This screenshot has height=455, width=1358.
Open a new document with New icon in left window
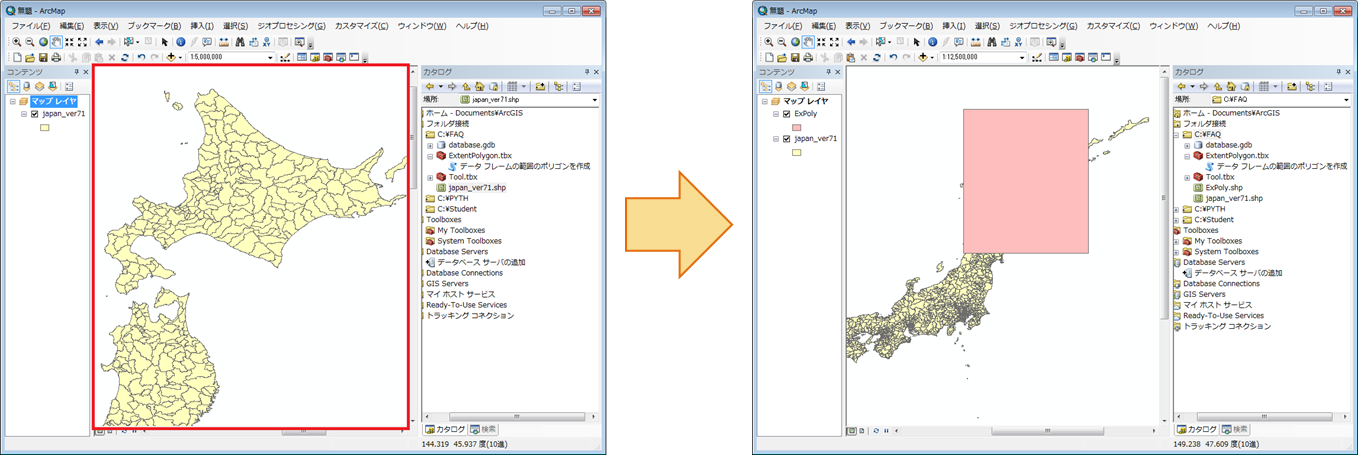(x=17, y=58)
